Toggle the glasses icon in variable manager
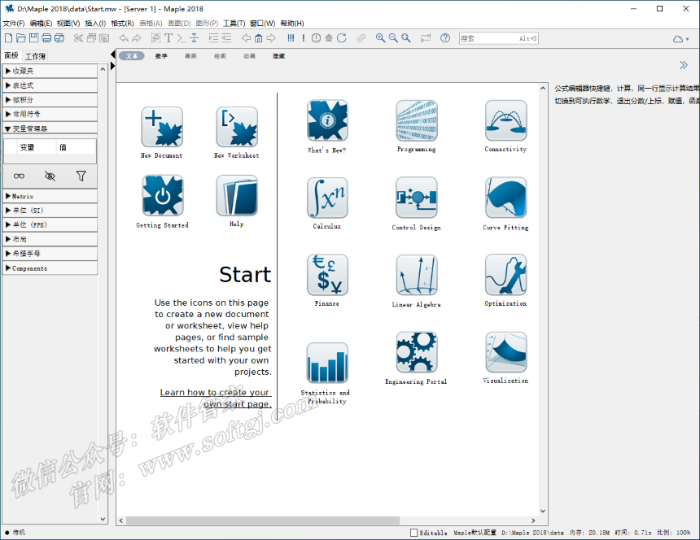This screenshot has width=700, height=540. tap(19, 176)
